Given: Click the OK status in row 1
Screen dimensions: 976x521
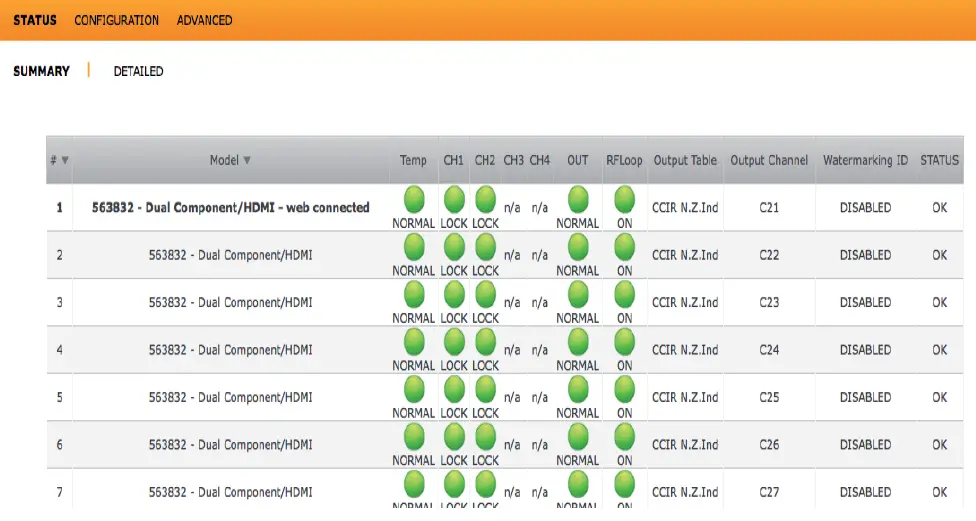Looking at the screenshot, I should click(939, 207).
